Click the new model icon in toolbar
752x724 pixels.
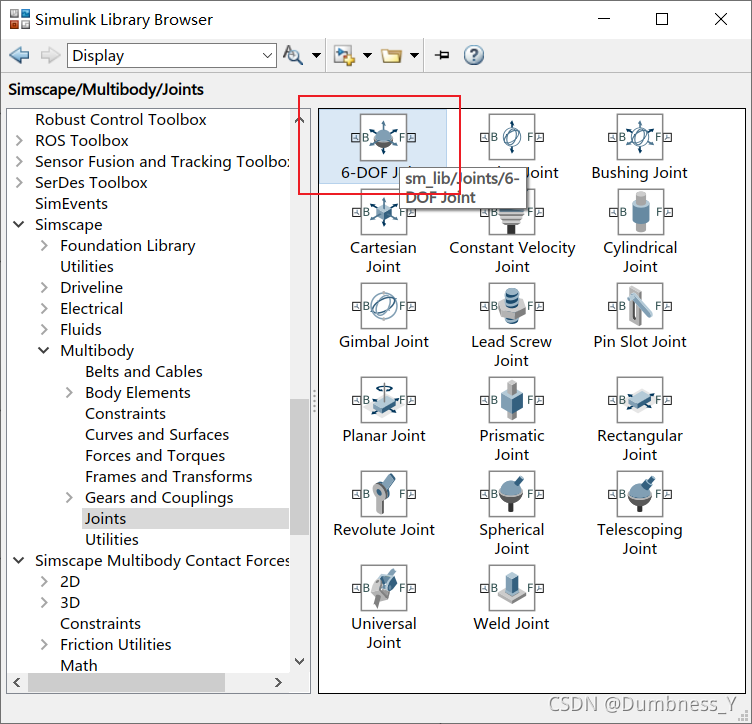tap(344, 56)
